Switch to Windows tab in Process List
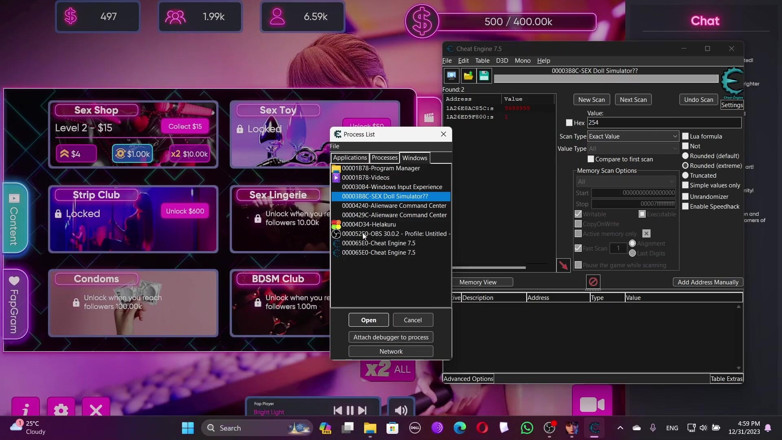This screenshot has width=782, height=440. [x=414, y=158]
